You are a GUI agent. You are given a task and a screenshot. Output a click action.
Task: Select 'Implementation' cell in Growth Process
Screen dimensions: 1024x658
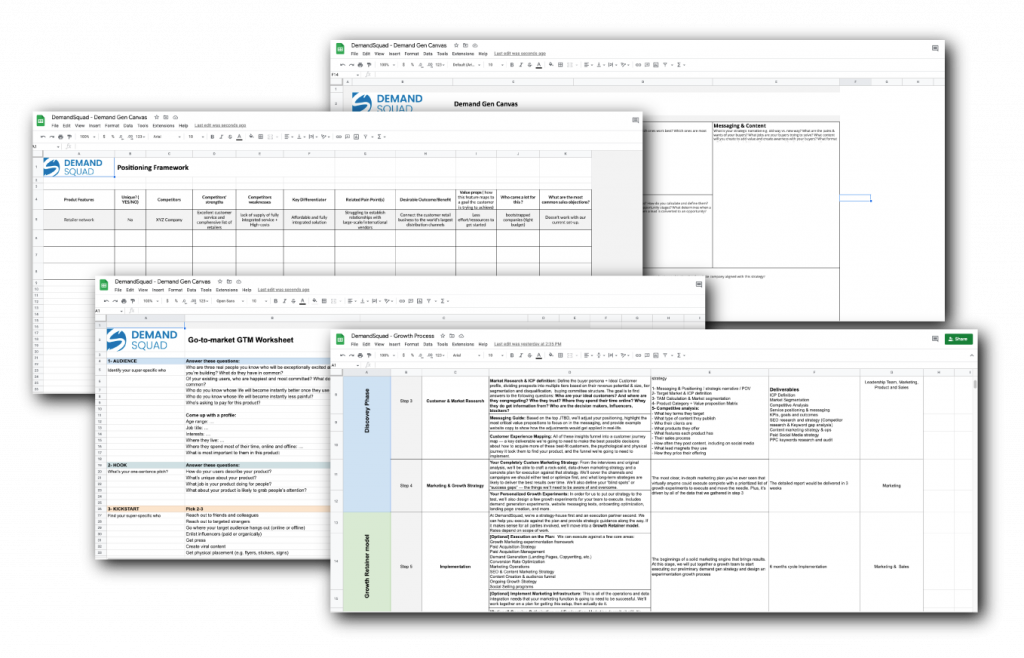[x=455, y=566]
